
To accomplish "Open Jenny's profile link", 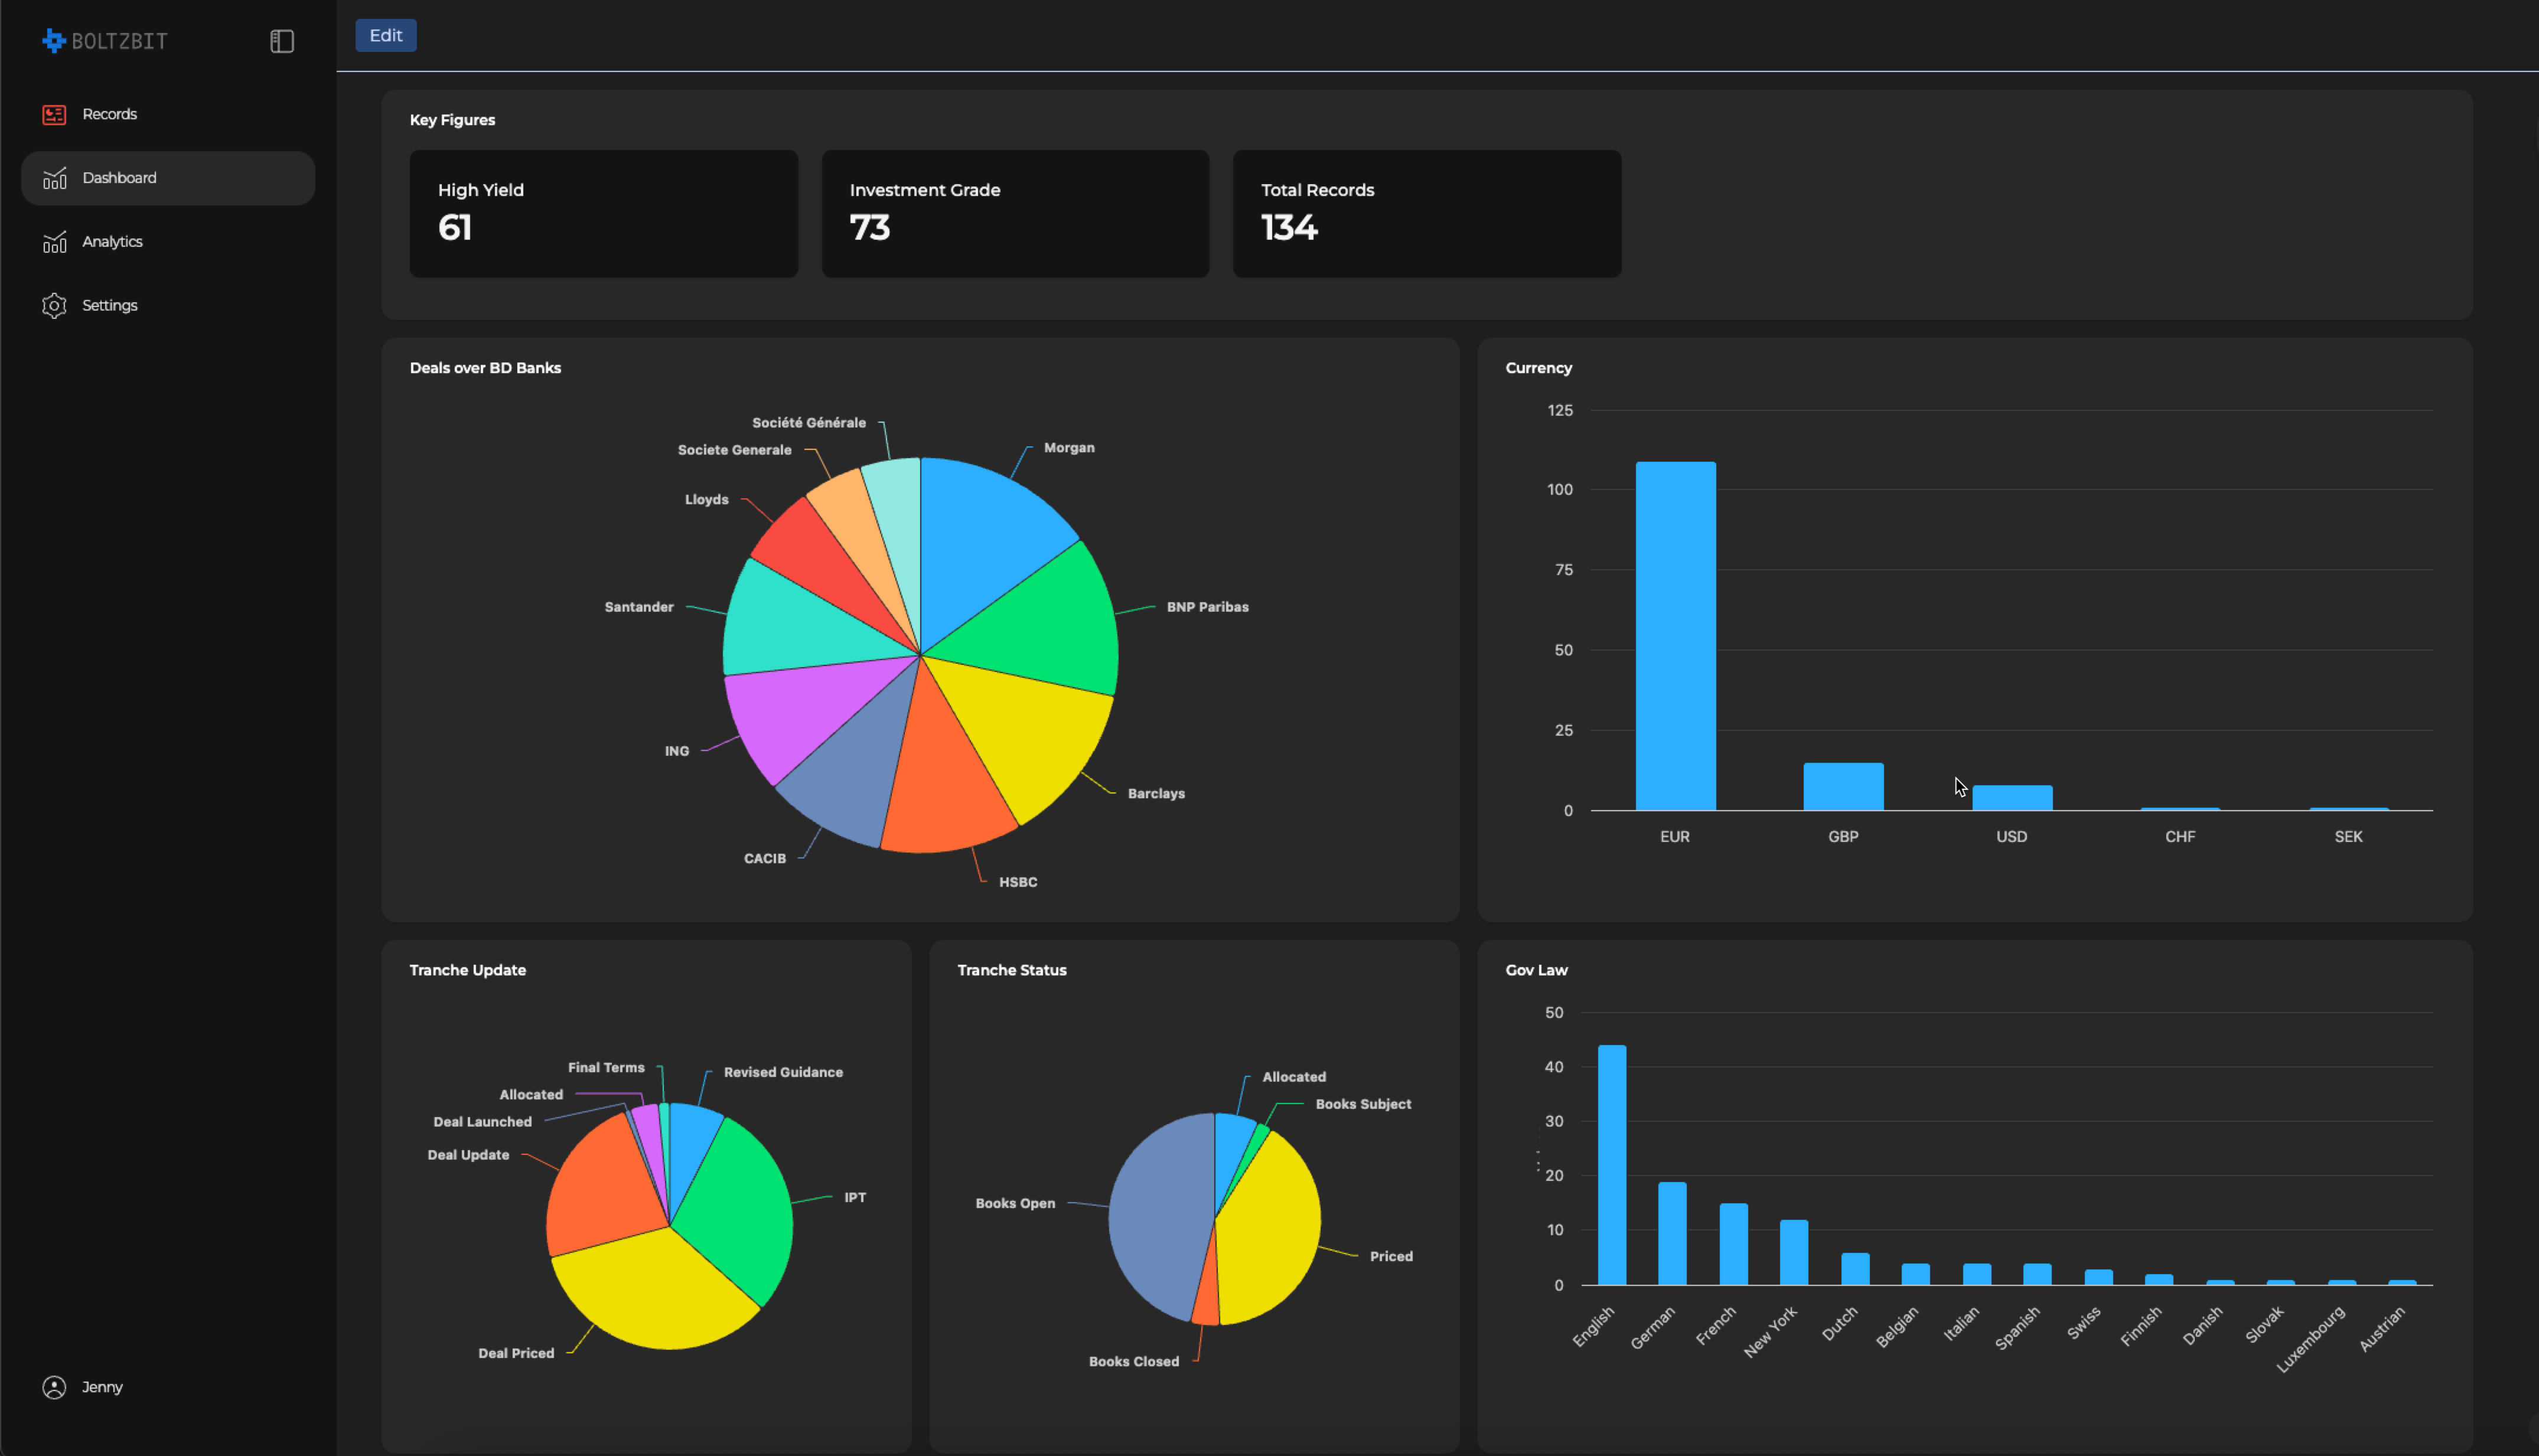I will click(102, 1387).
